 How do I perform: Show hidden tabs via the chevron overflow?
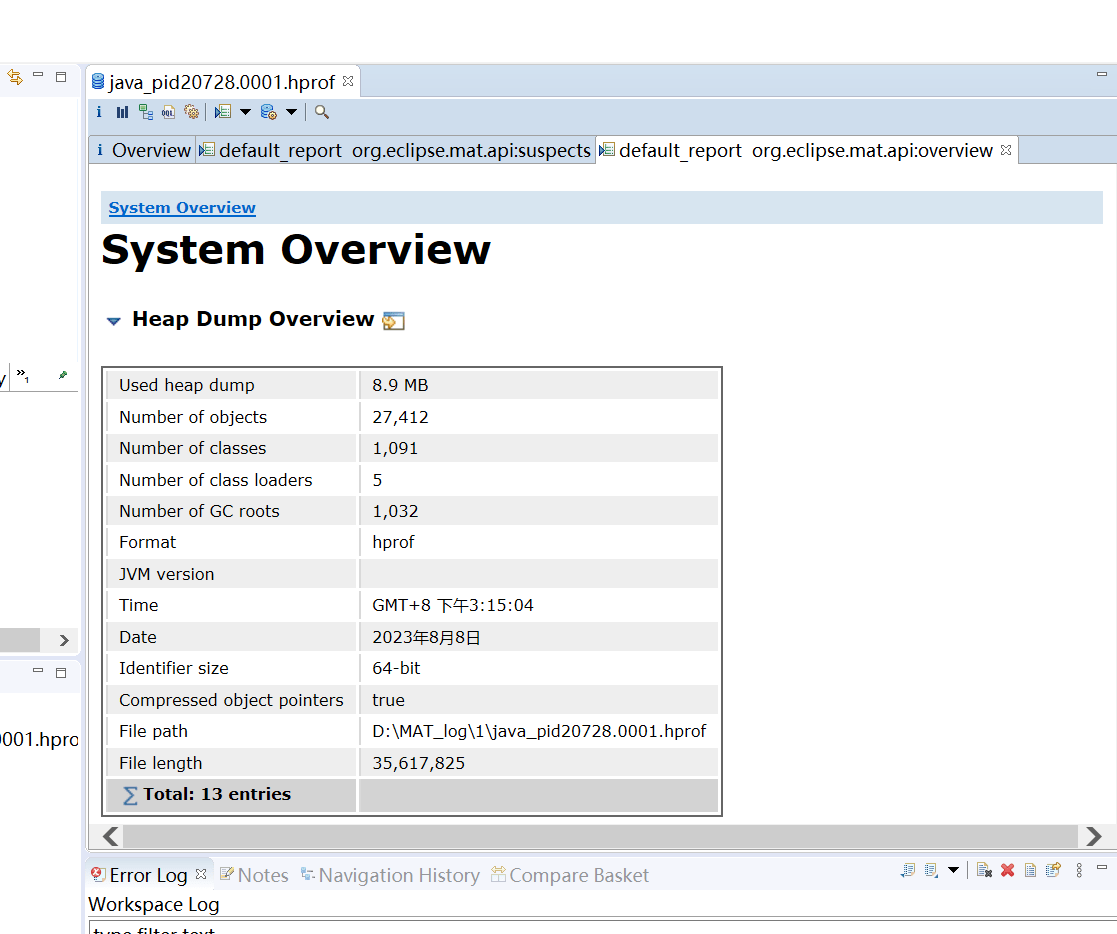point(22,376)
